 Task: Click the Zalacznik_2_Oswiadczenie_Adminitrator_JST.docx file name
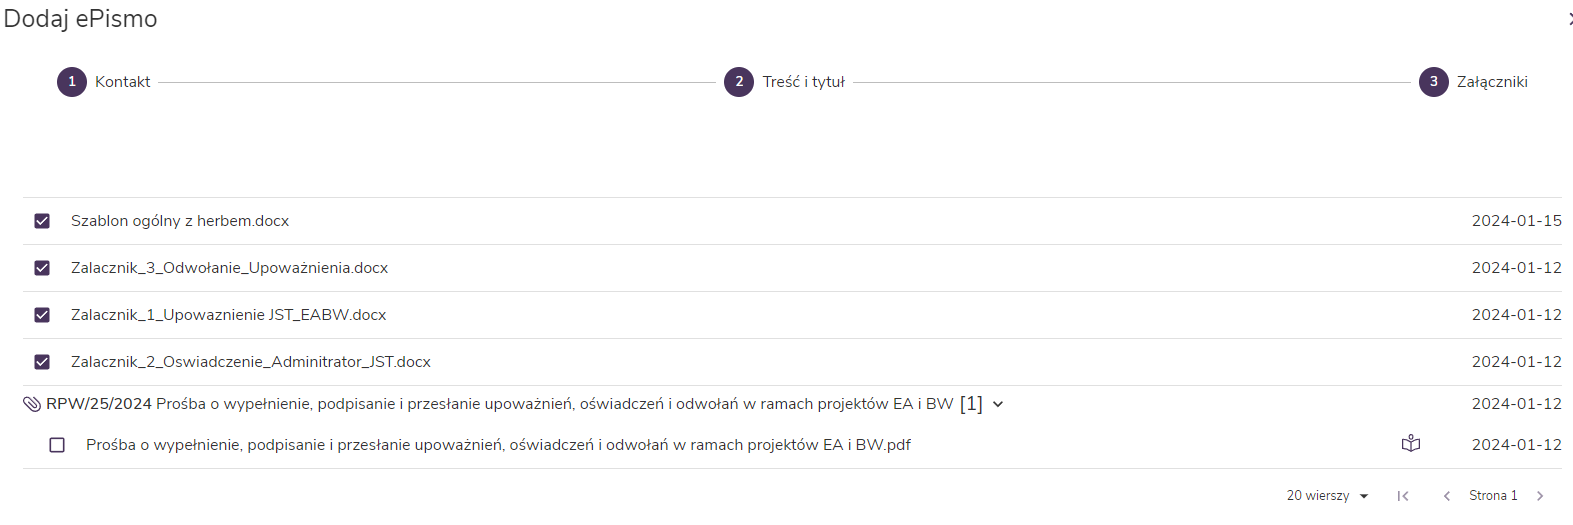251,362
